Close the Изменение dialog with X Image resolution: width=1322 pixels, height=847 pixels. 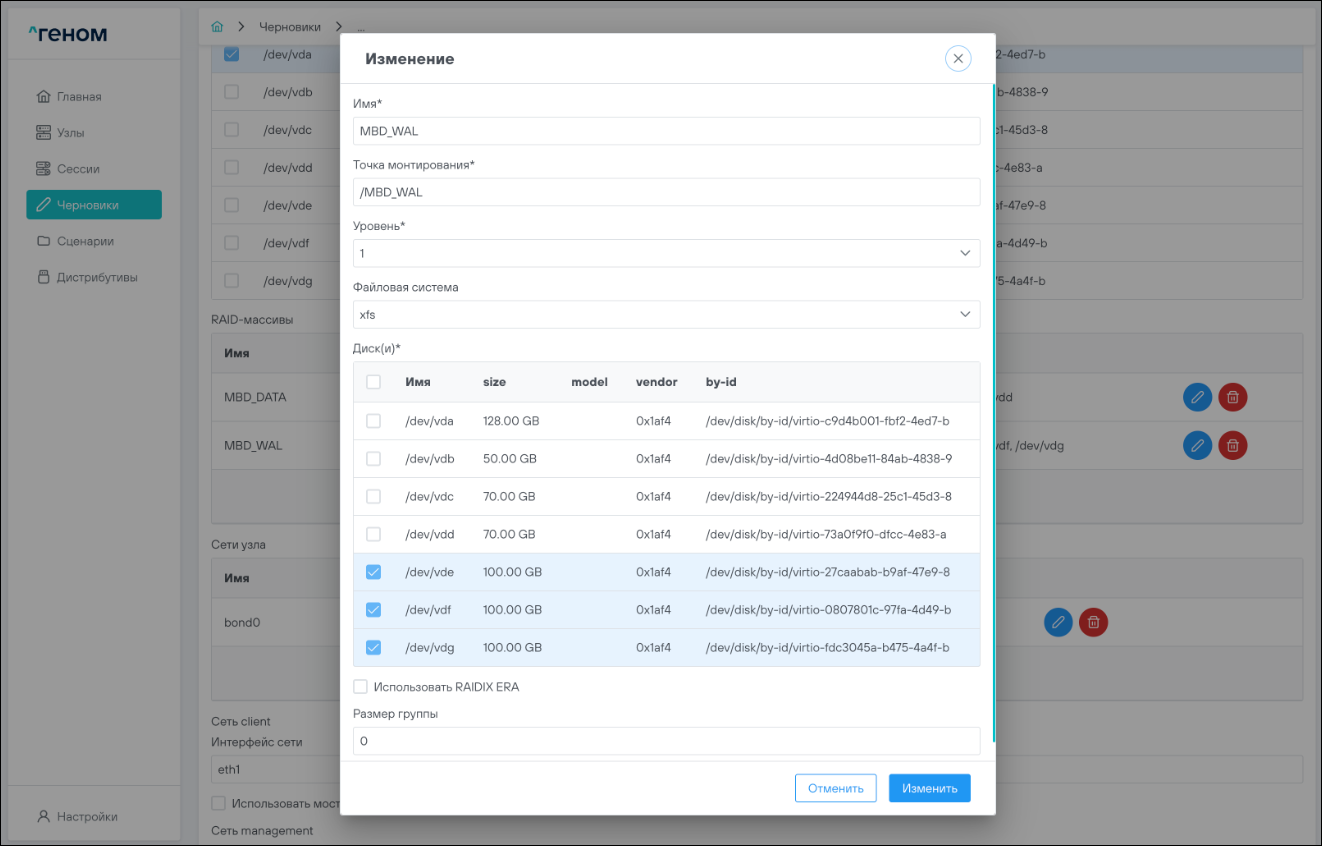pyautogui.click(x=957, y=59)
